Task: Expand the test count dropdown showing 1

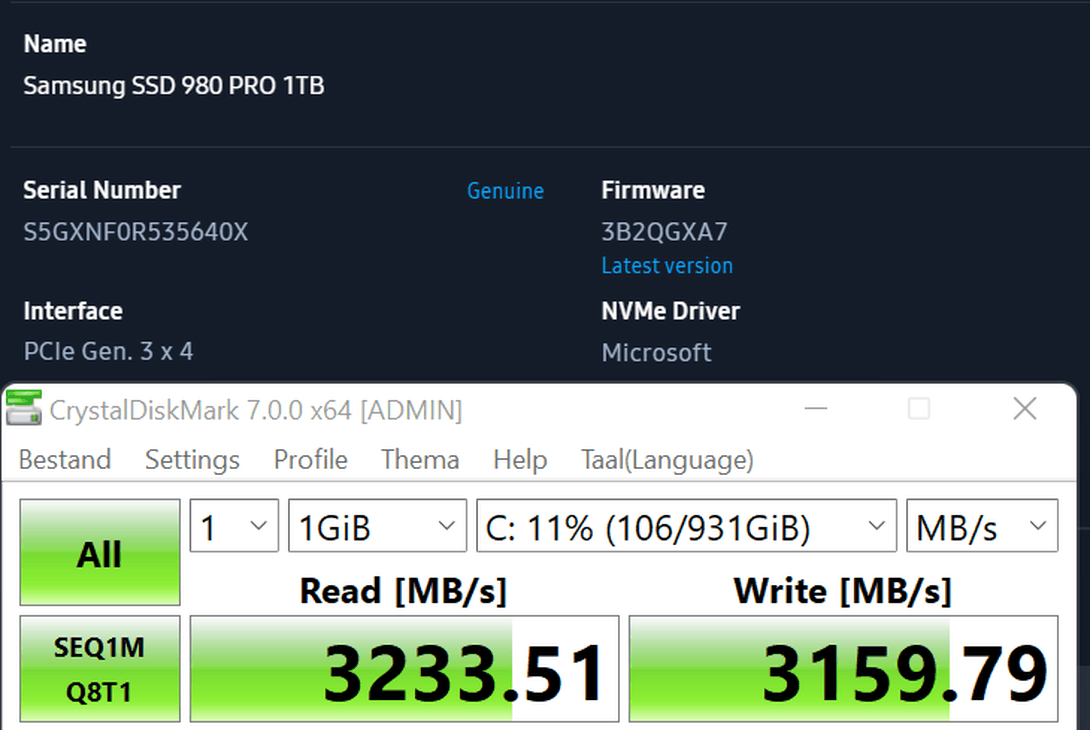Action: [x=234, y=526]
